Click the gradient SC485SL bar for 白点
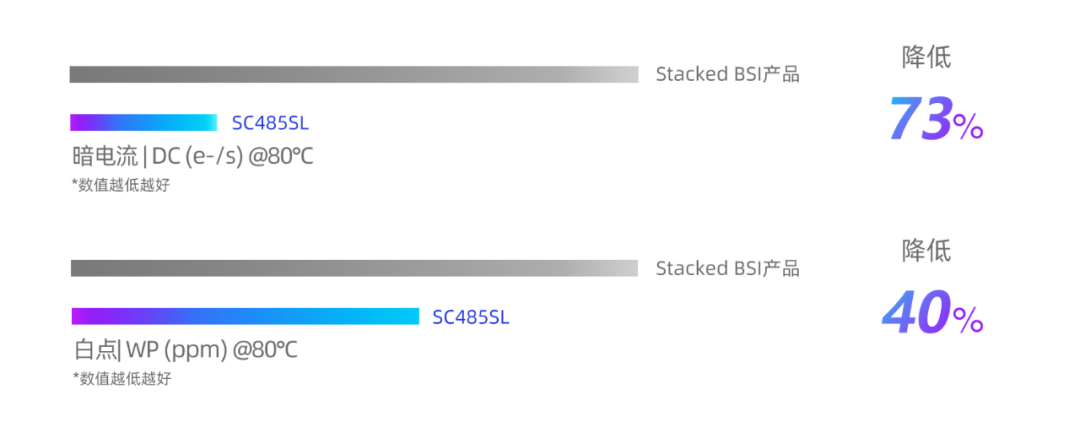Viewport: 1080px width, 438px height. pos(245,316)
